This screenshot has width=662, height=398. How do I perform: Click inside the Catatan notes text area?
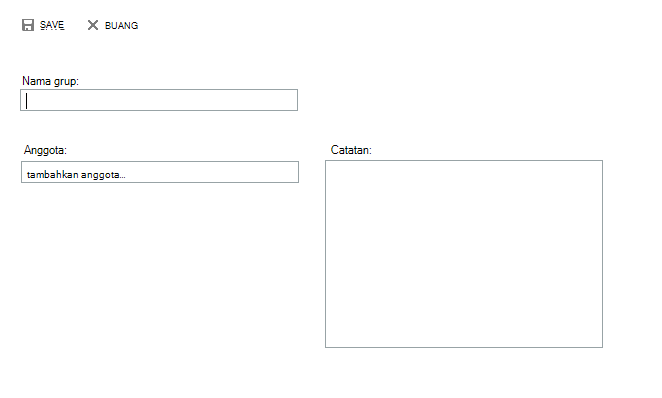pos(464,254)
